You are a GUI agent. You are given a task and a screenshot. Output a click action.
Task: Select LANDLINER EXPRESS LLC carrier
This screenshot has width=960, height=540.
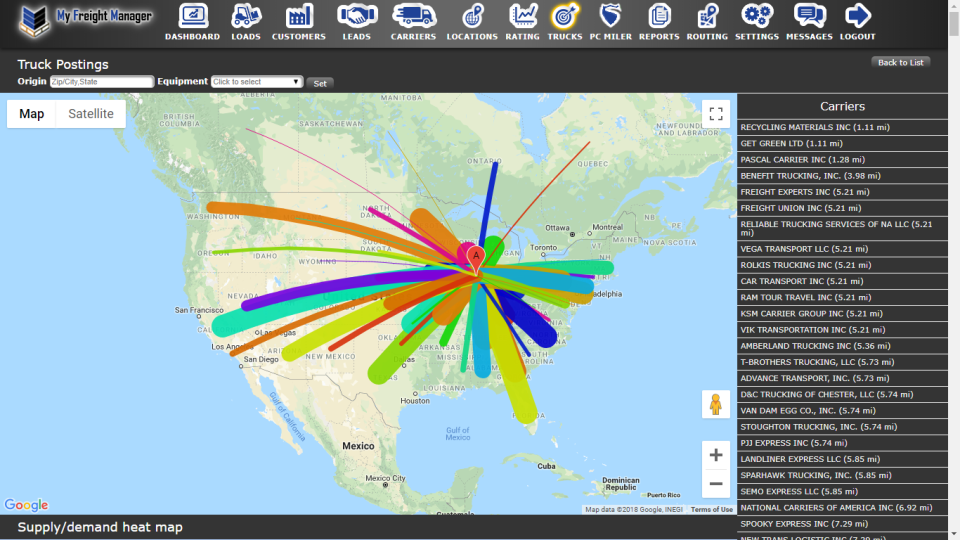pos(842,459)
